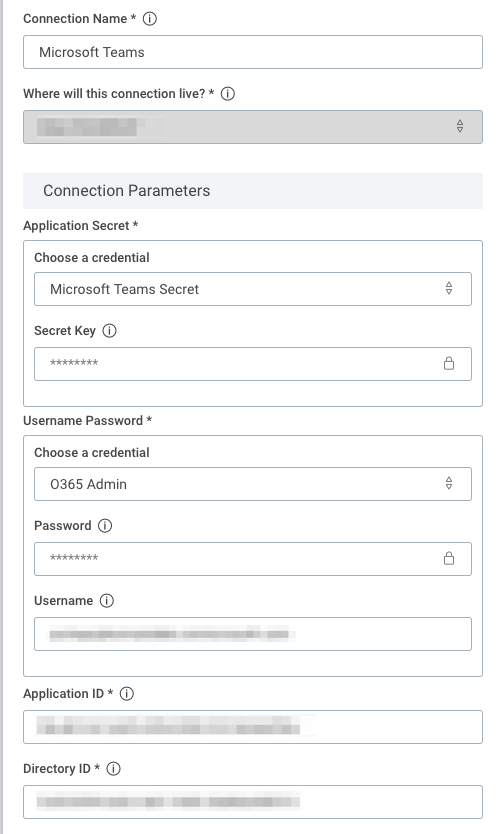The width and height of the screenshot is (500, 834).
Task: Click info icon beside Application ID
Action: click(127, 694)
